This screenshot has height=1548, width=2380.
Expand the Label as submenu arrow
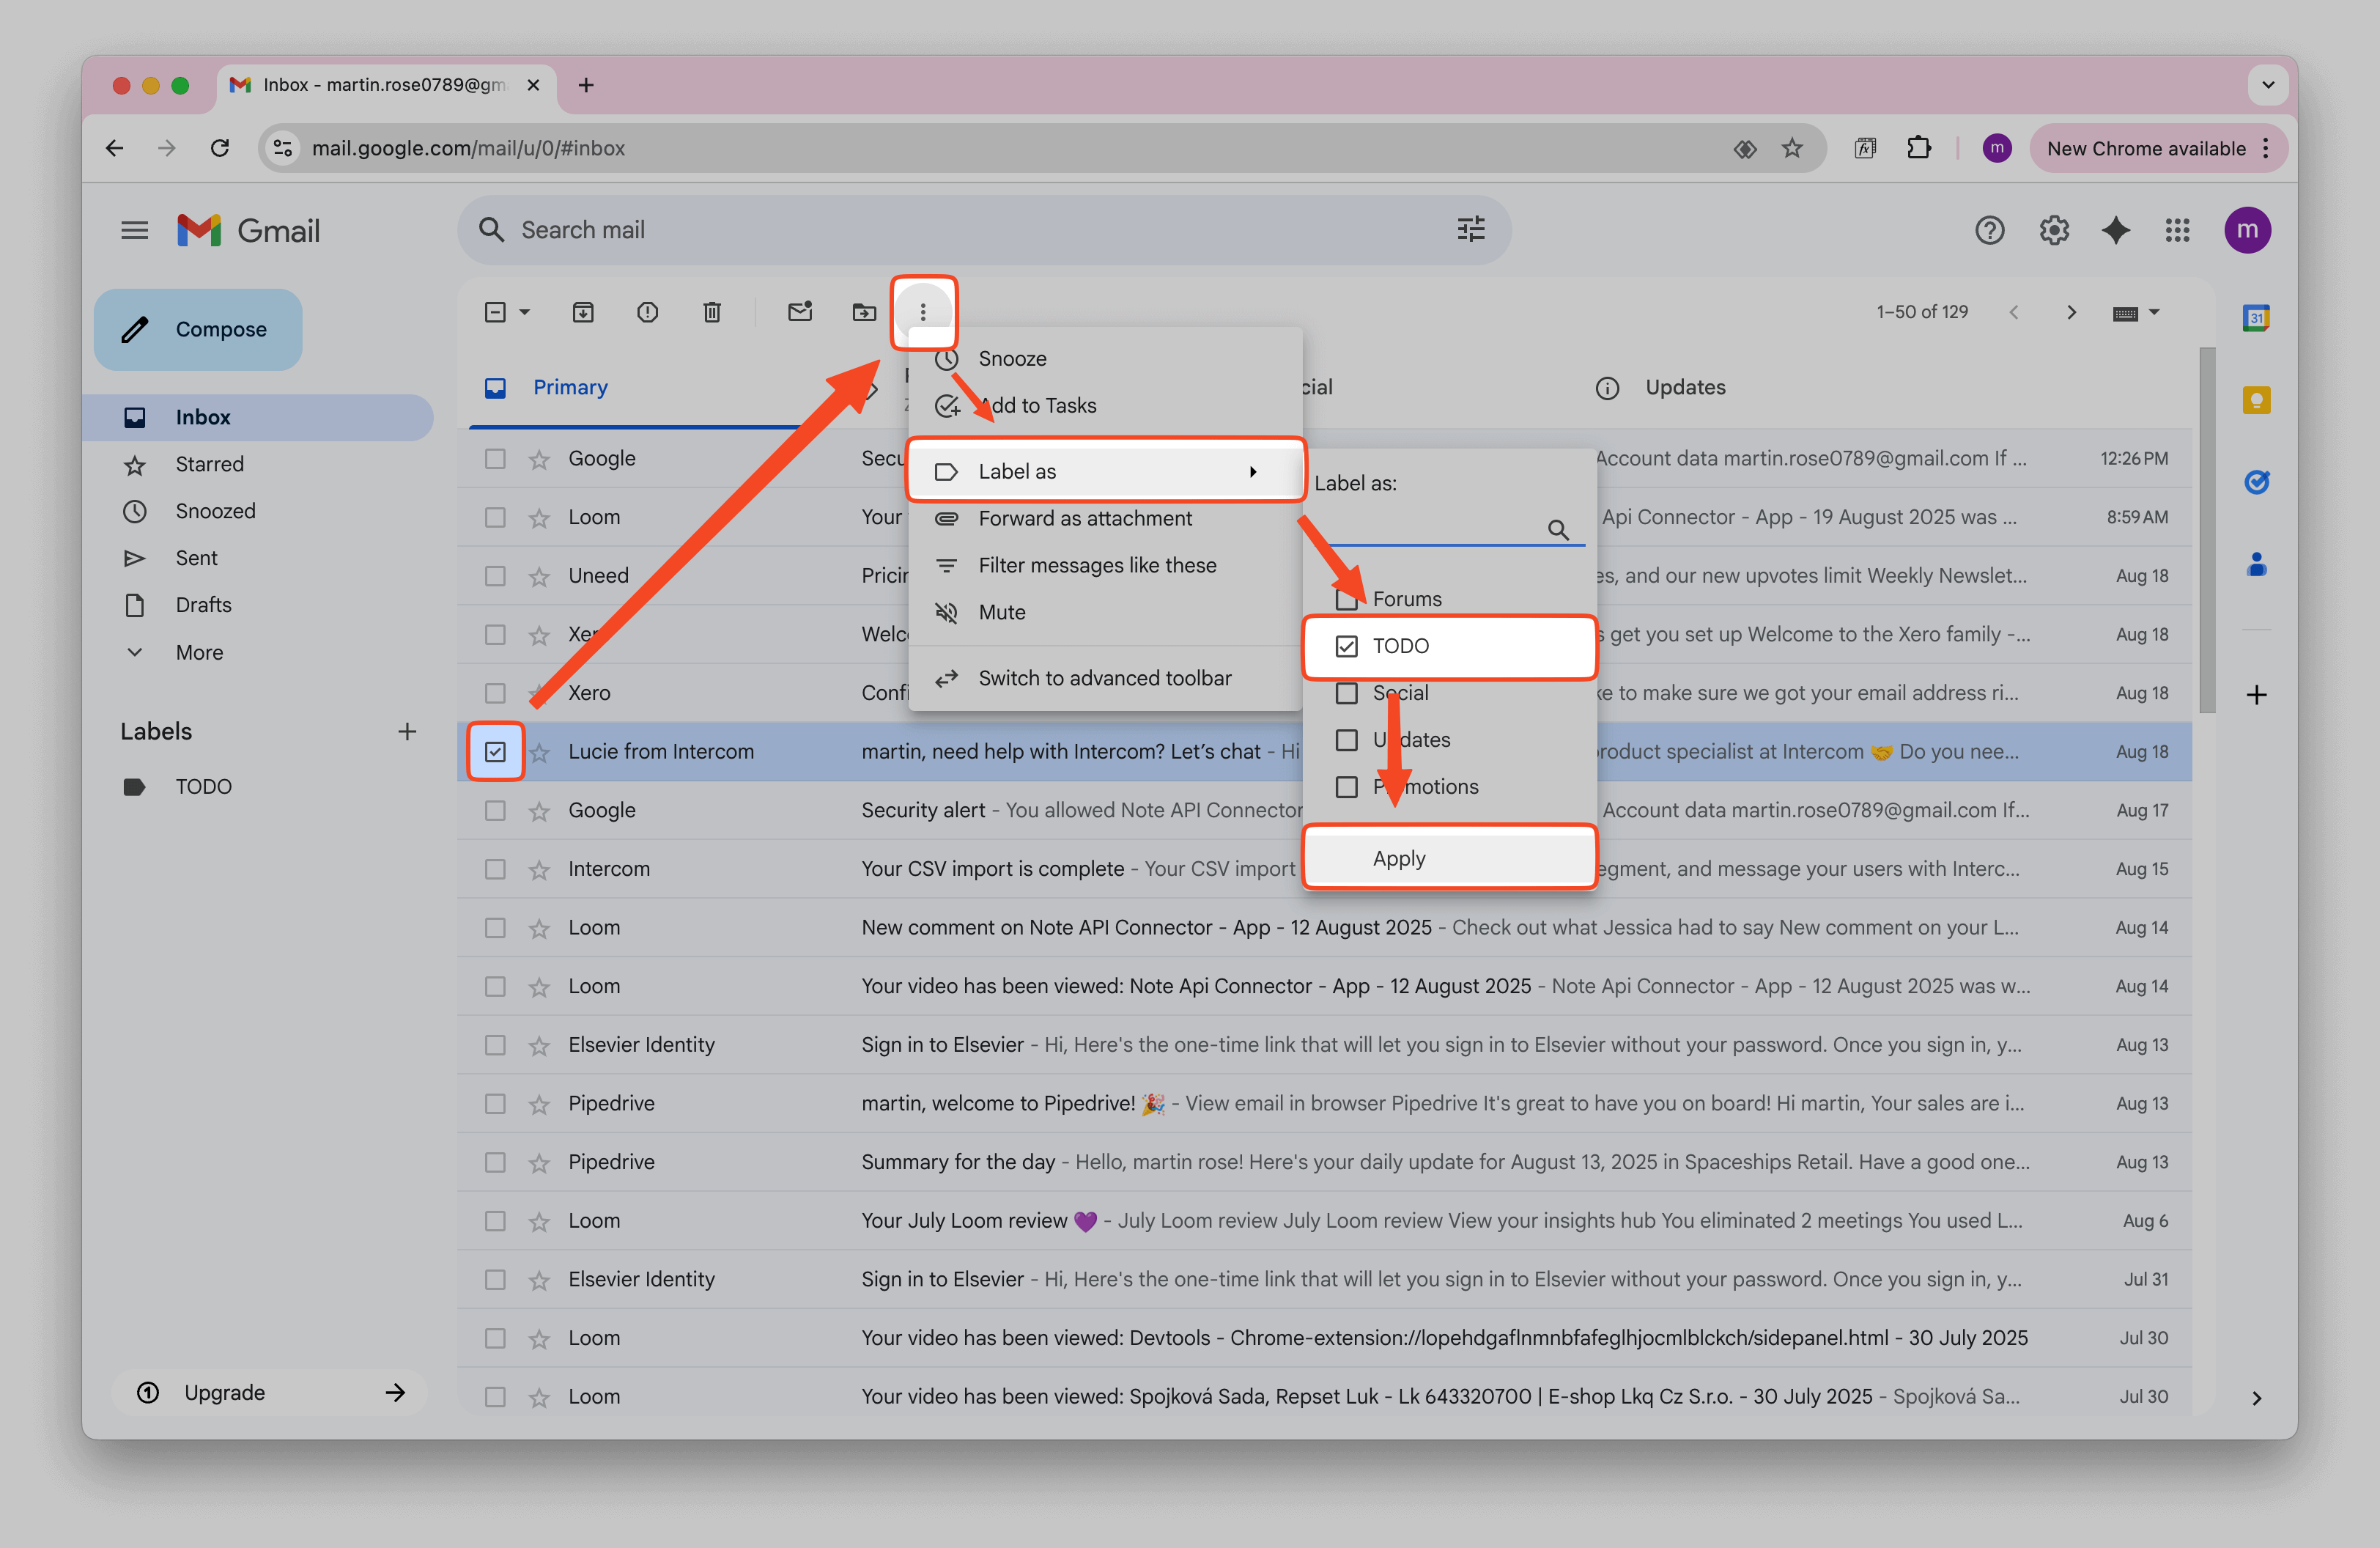tap(1252, 472)
